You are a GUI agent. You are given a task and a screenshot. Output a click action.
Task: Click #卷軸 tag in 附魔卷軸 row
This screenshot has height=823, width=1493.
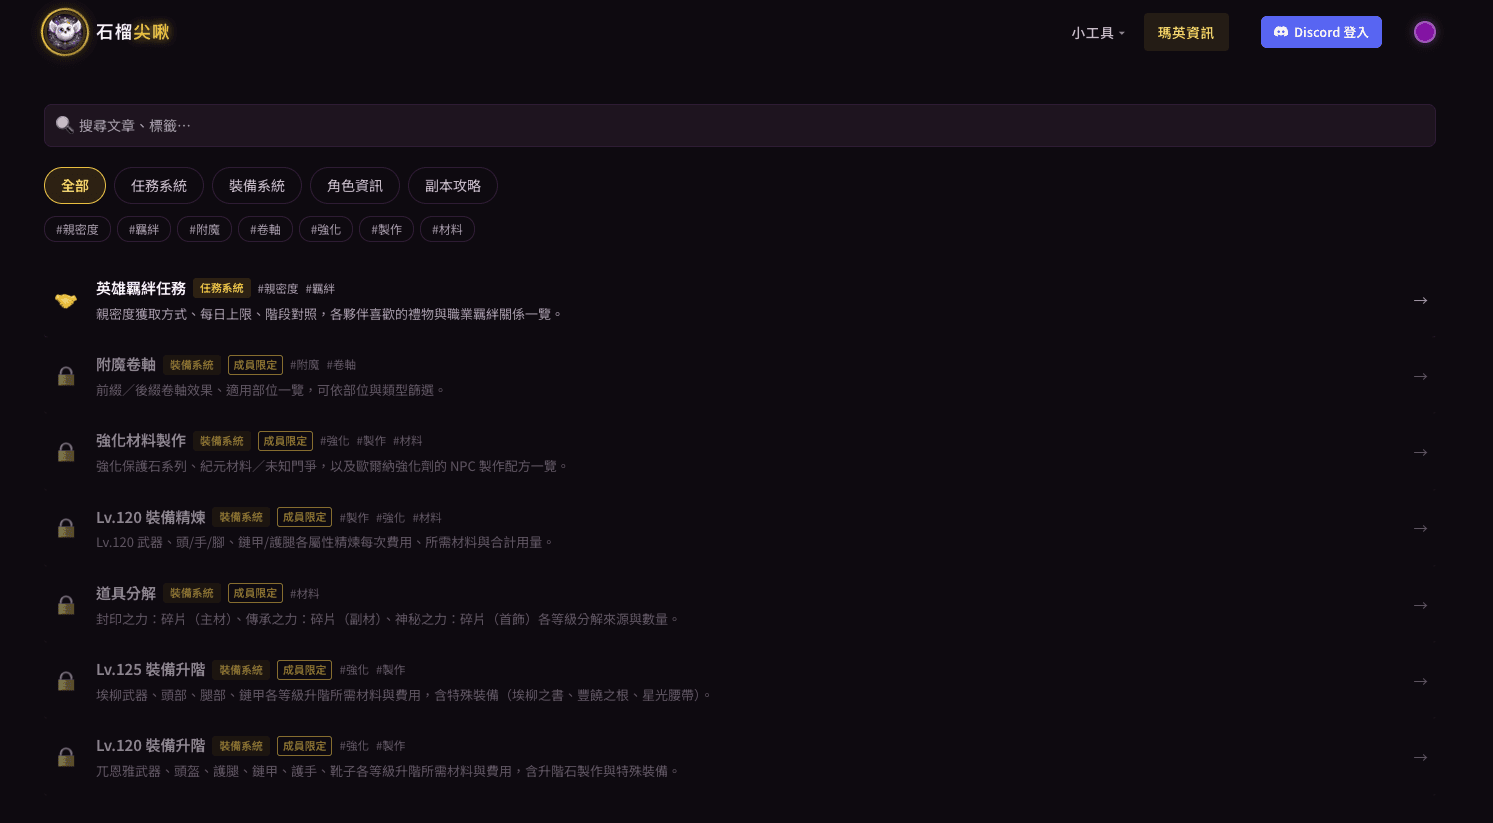pos(341,365)
